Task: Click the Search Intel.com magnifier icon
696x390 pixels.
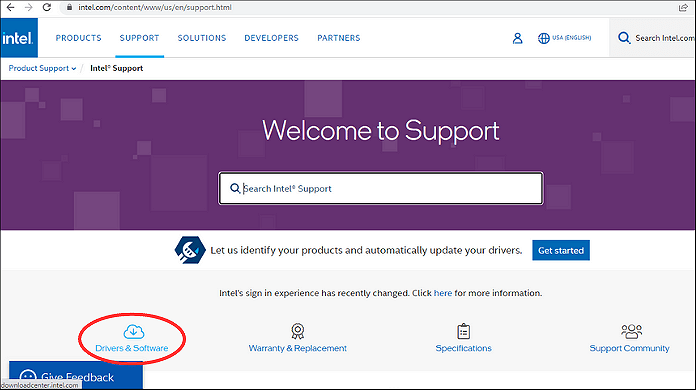Action: coord(624,38)
